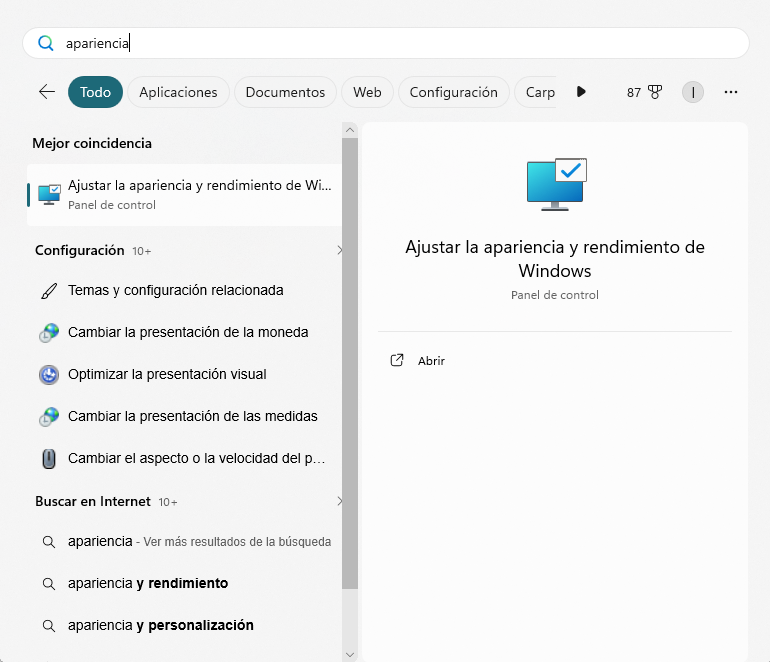Select the Todo filter tab
Viewport: 770px width, 662px height.
[95, 92]
